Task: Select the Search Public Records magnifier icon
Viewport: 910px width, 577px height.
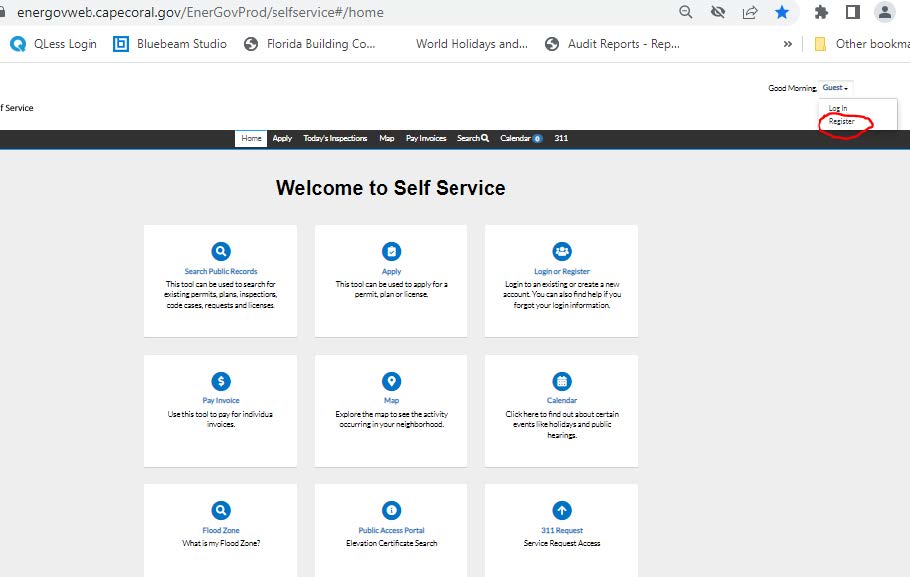Action: point(220,252)
